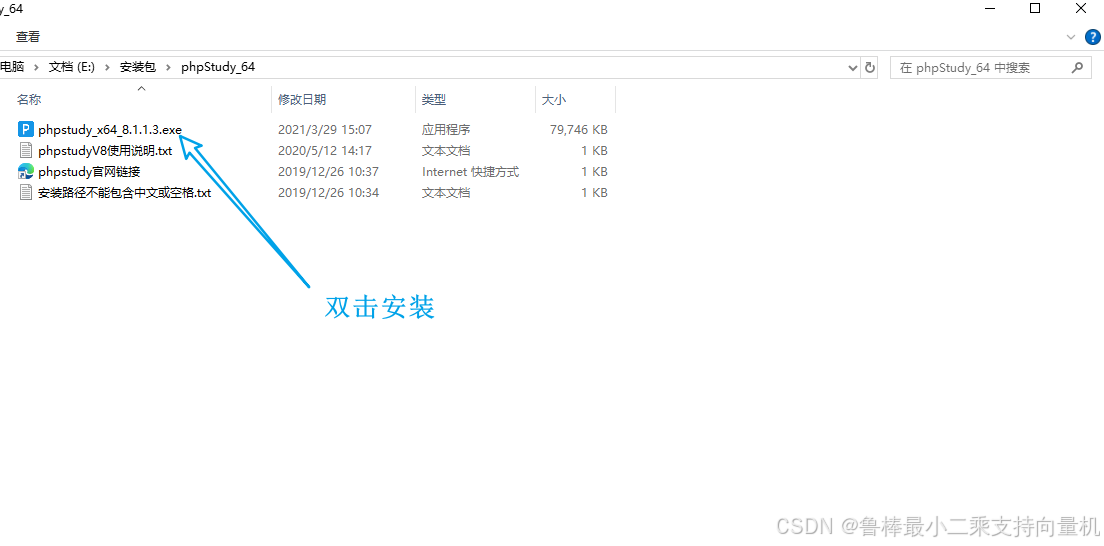Click the Internet 快捷方式 type cell

click(470, 172)
